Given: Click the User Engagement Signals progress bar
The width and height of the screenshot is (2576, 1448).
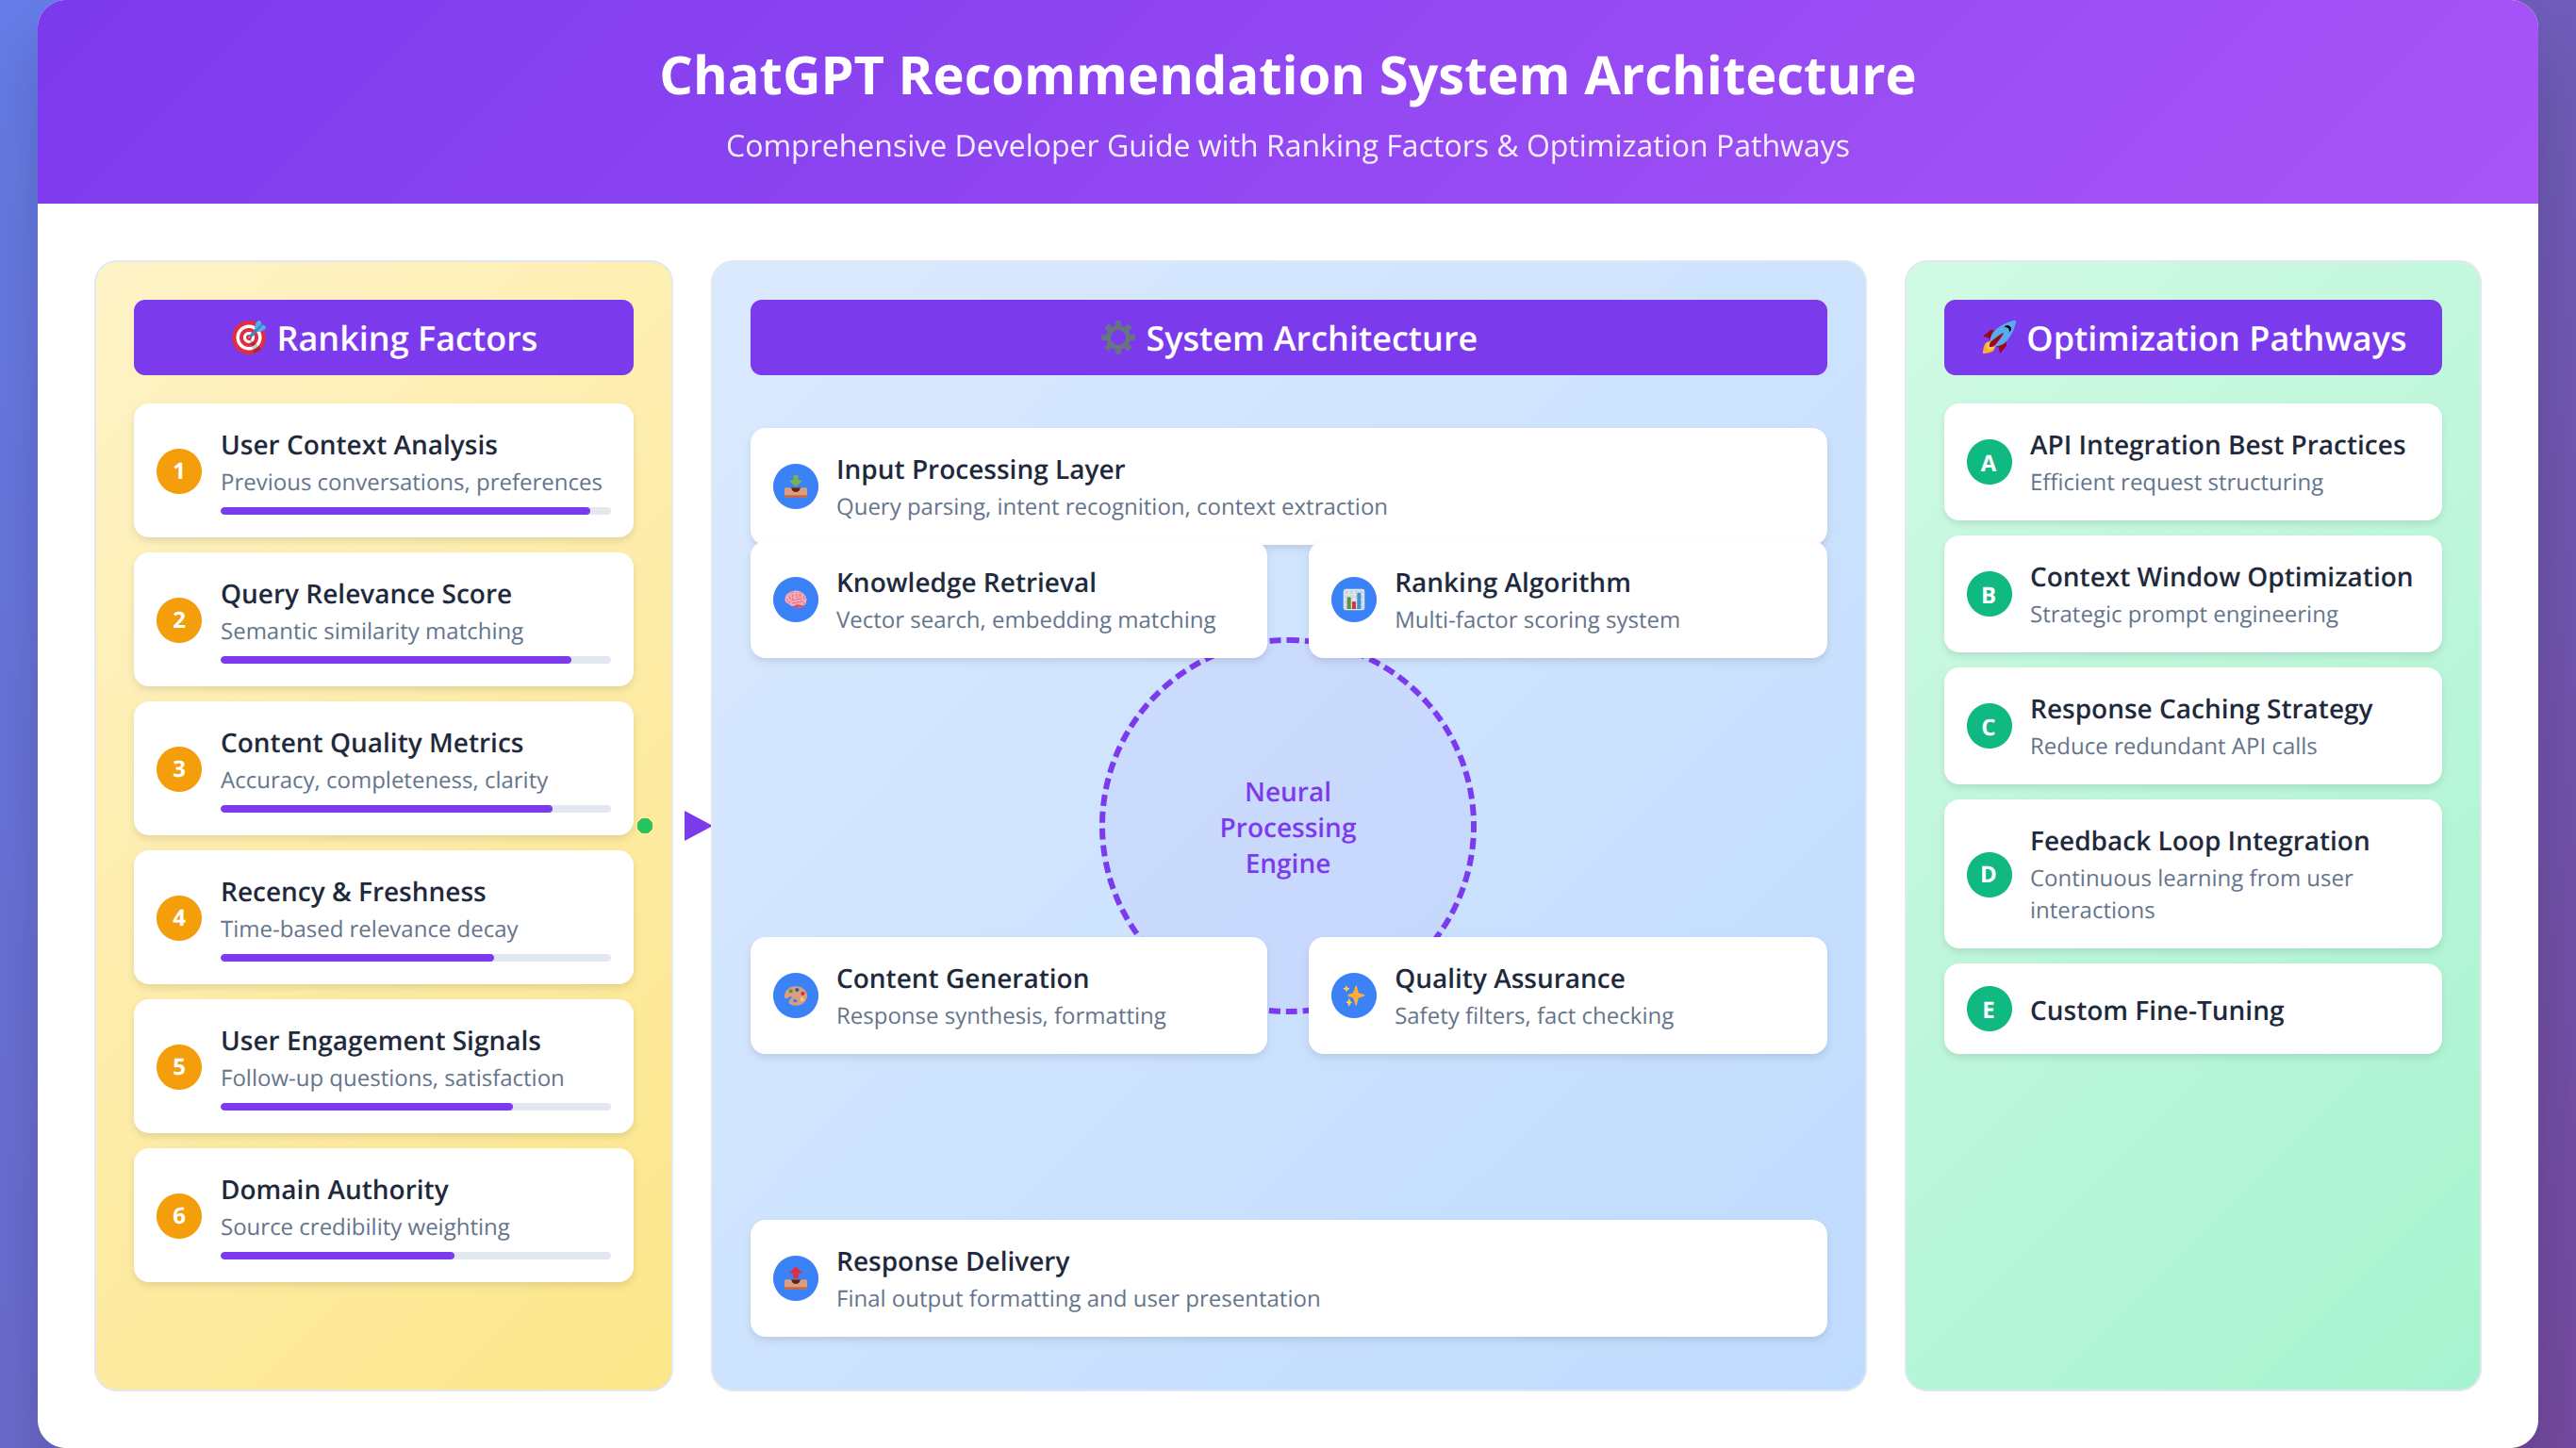Looking at the screenshot, I should click(x=416, y=1107).
